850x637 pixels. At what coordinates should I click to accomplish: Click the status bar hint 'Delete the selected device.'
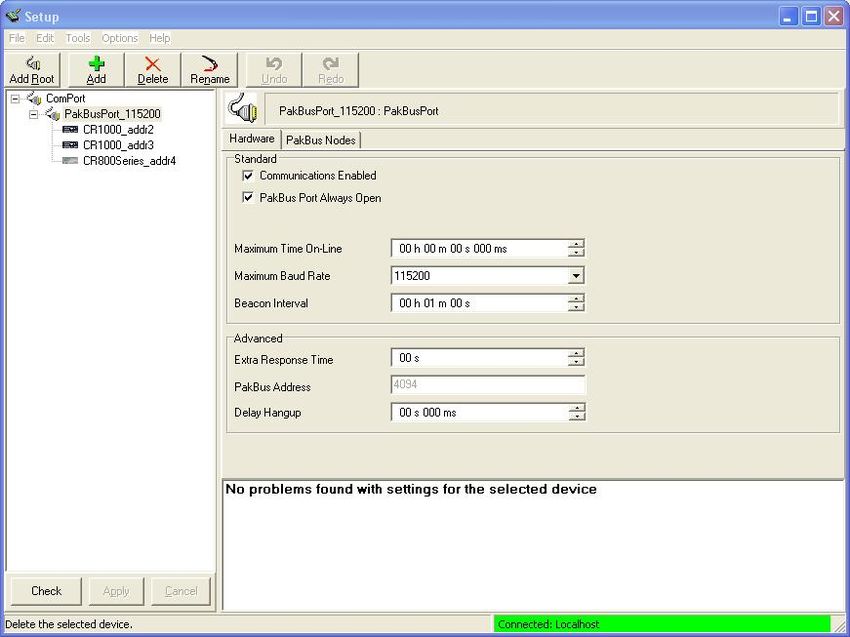tap(69, 625)
